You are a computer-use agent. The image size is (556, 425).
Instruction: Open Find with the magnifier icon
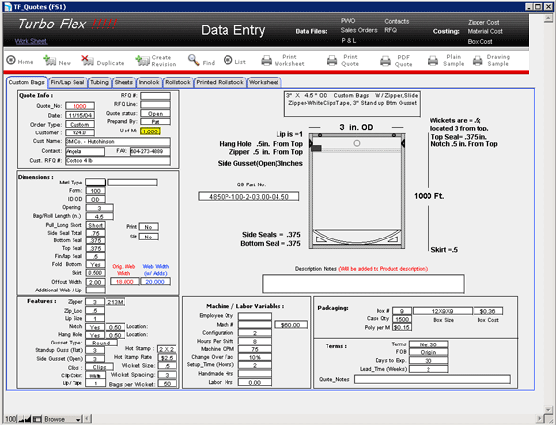point(194,60)
